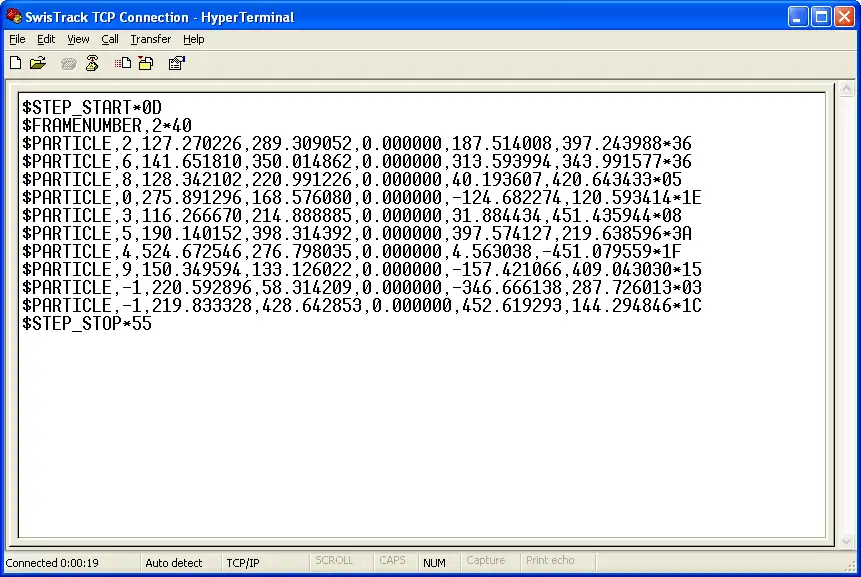
Task: Click the Disconnect phone icon on the toolbar
Action: (x=92, y=62)
